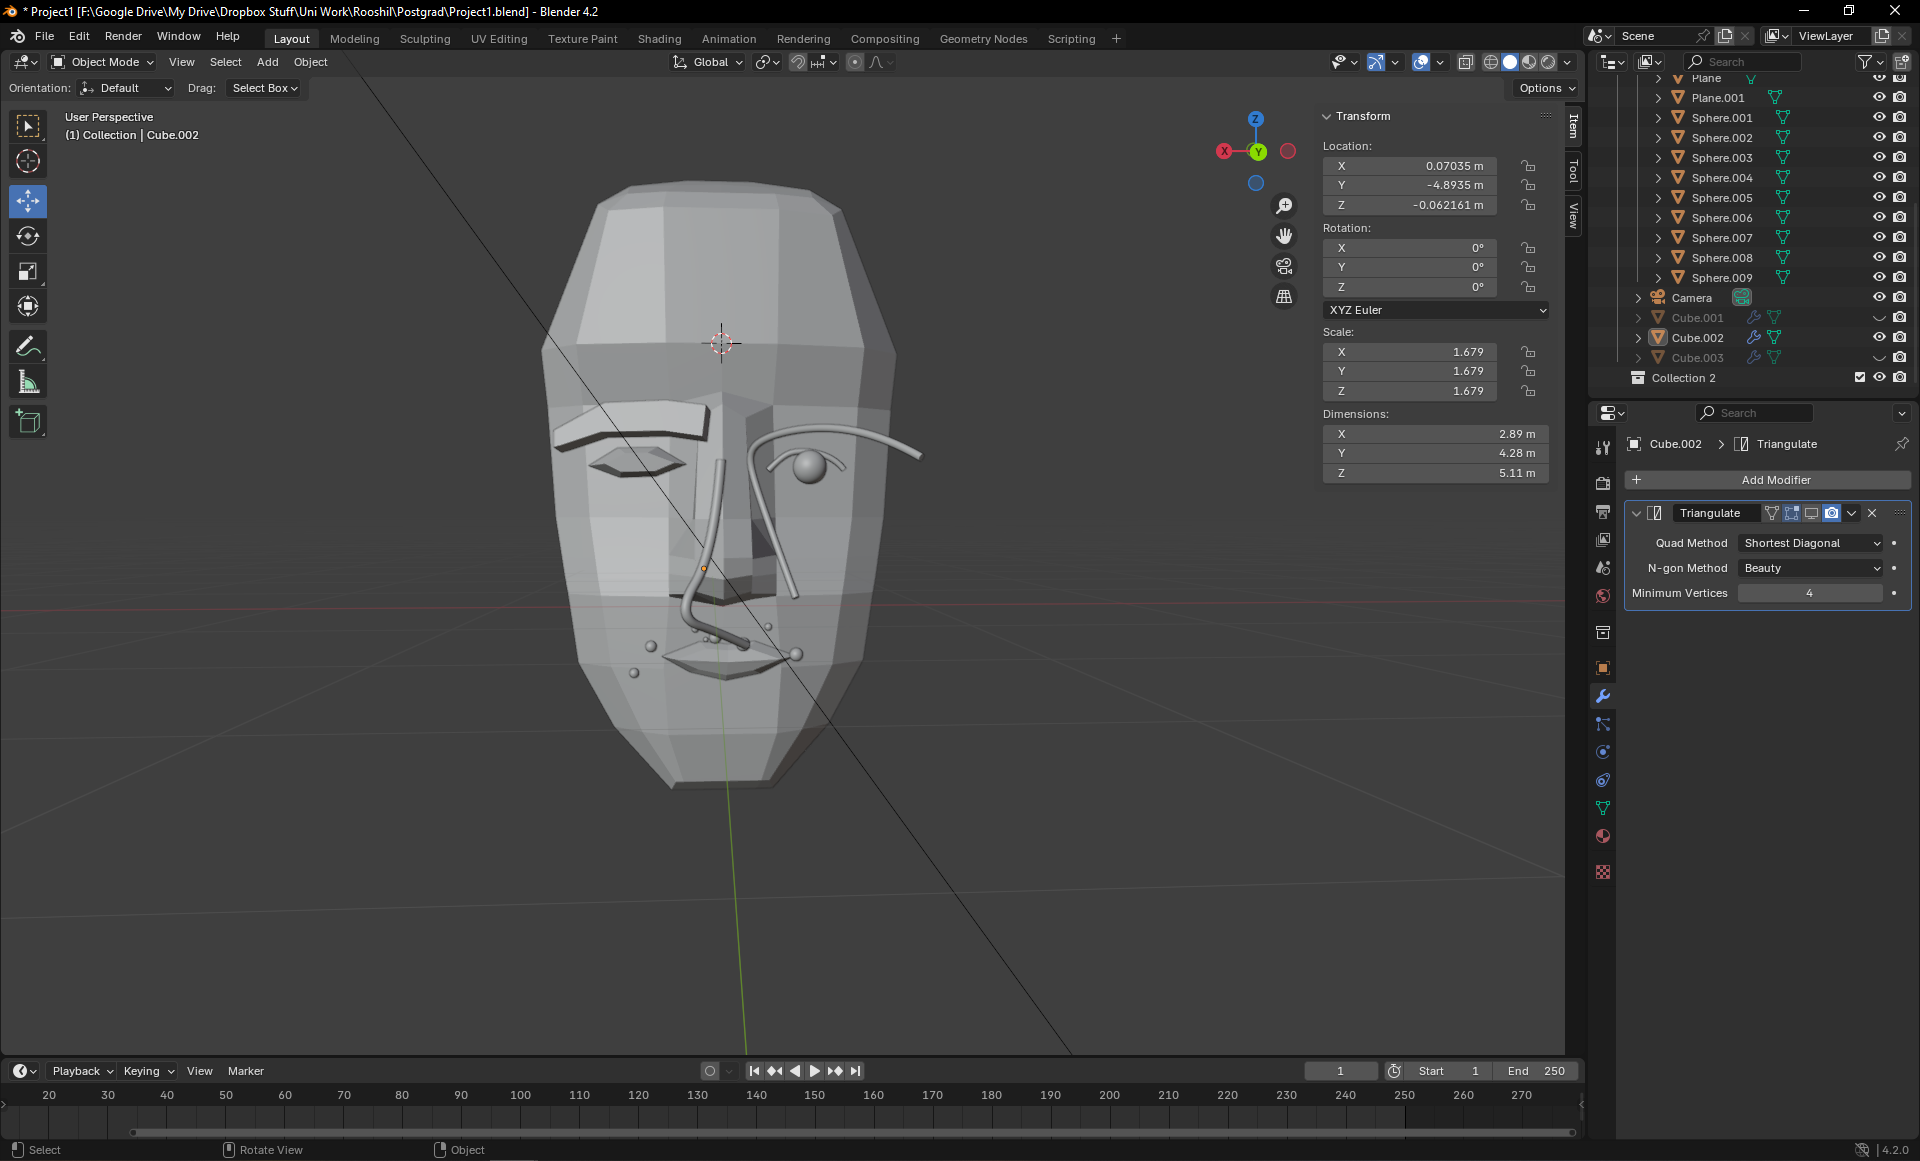
Task: Activate the Annotate pencil tool
Action: click(28, 347)
